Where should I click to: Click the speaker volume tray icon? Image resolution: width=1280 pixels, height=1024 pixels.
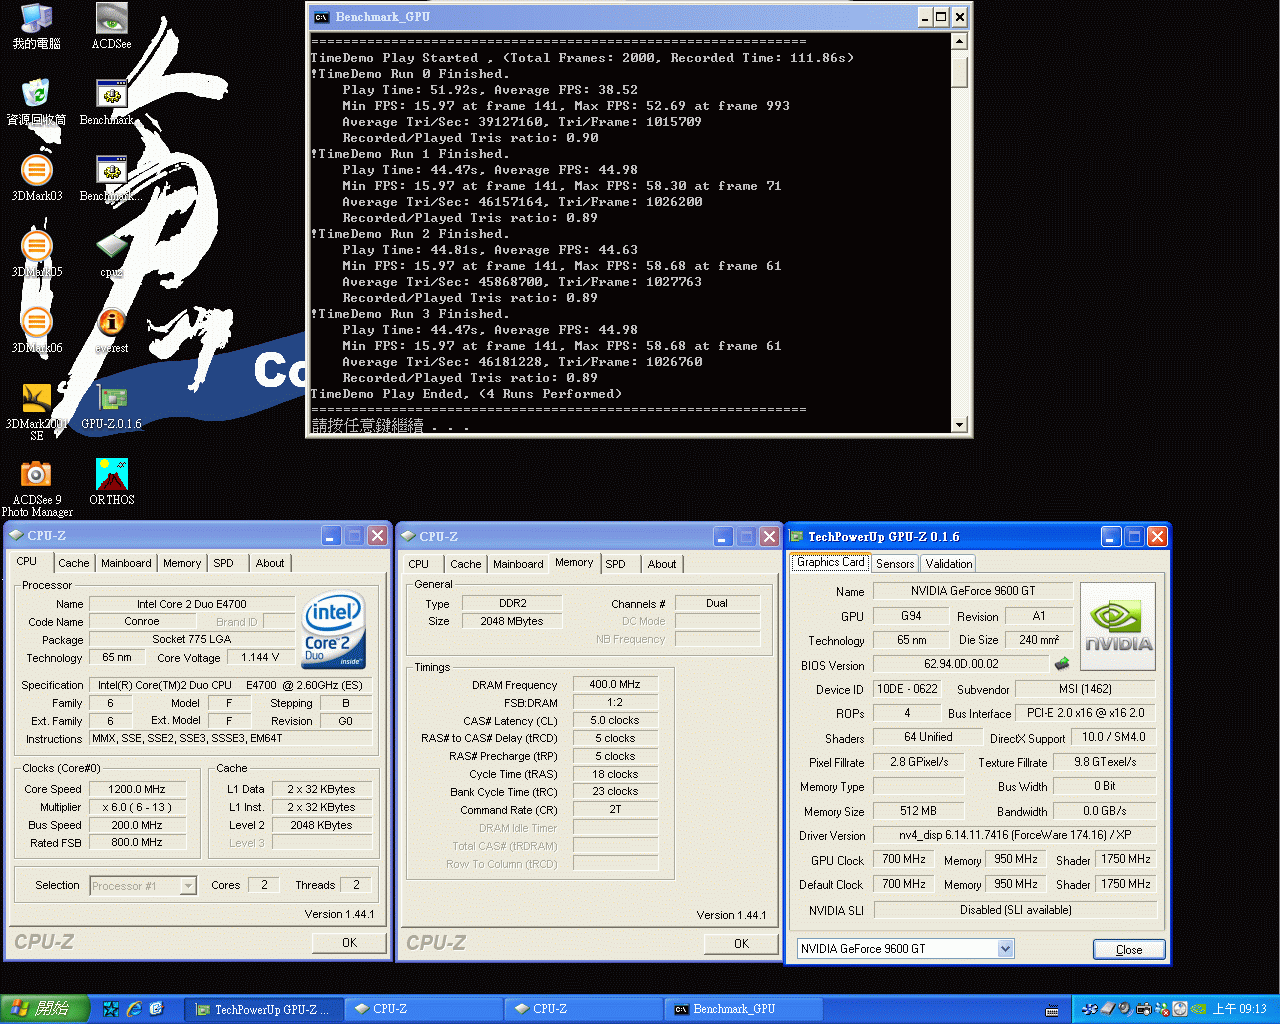[1125, 1009]
